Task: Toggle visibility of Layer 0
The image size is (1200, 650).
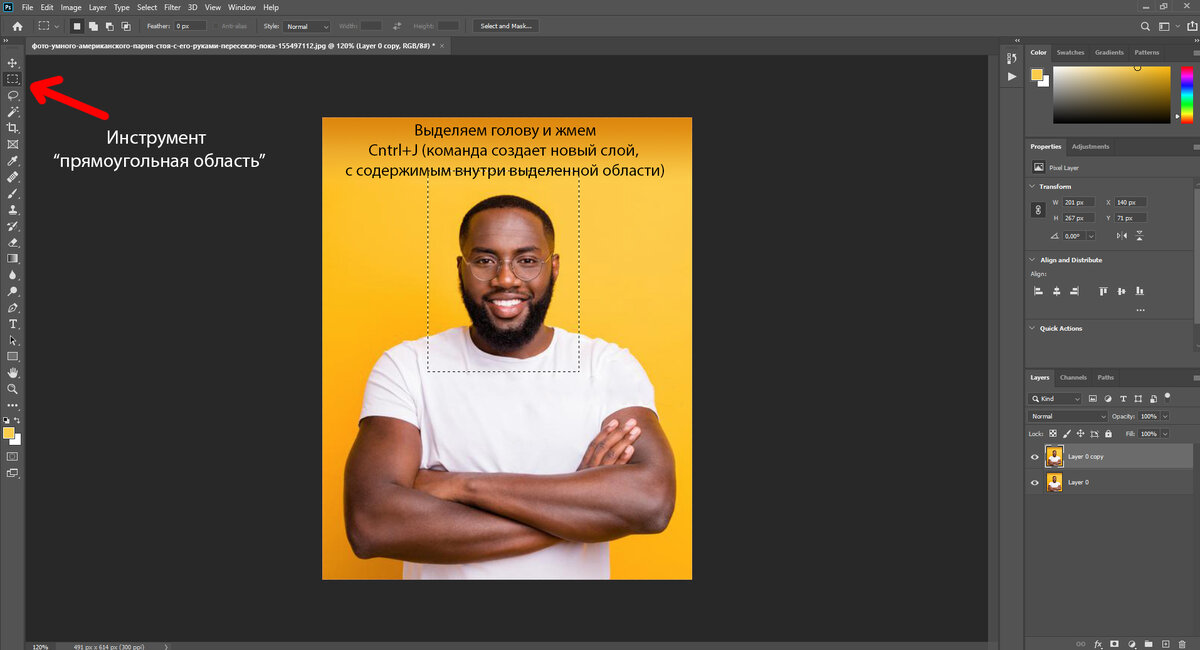Action: pos(1035,483)
